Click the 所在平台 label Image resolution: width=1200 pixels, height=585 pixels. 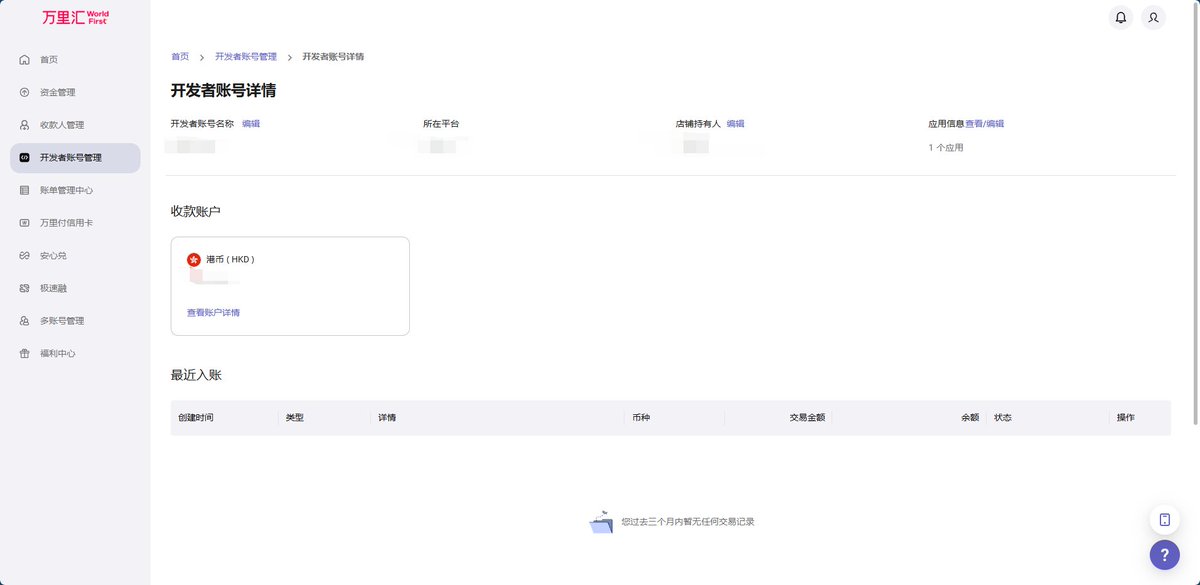(441, 124)
